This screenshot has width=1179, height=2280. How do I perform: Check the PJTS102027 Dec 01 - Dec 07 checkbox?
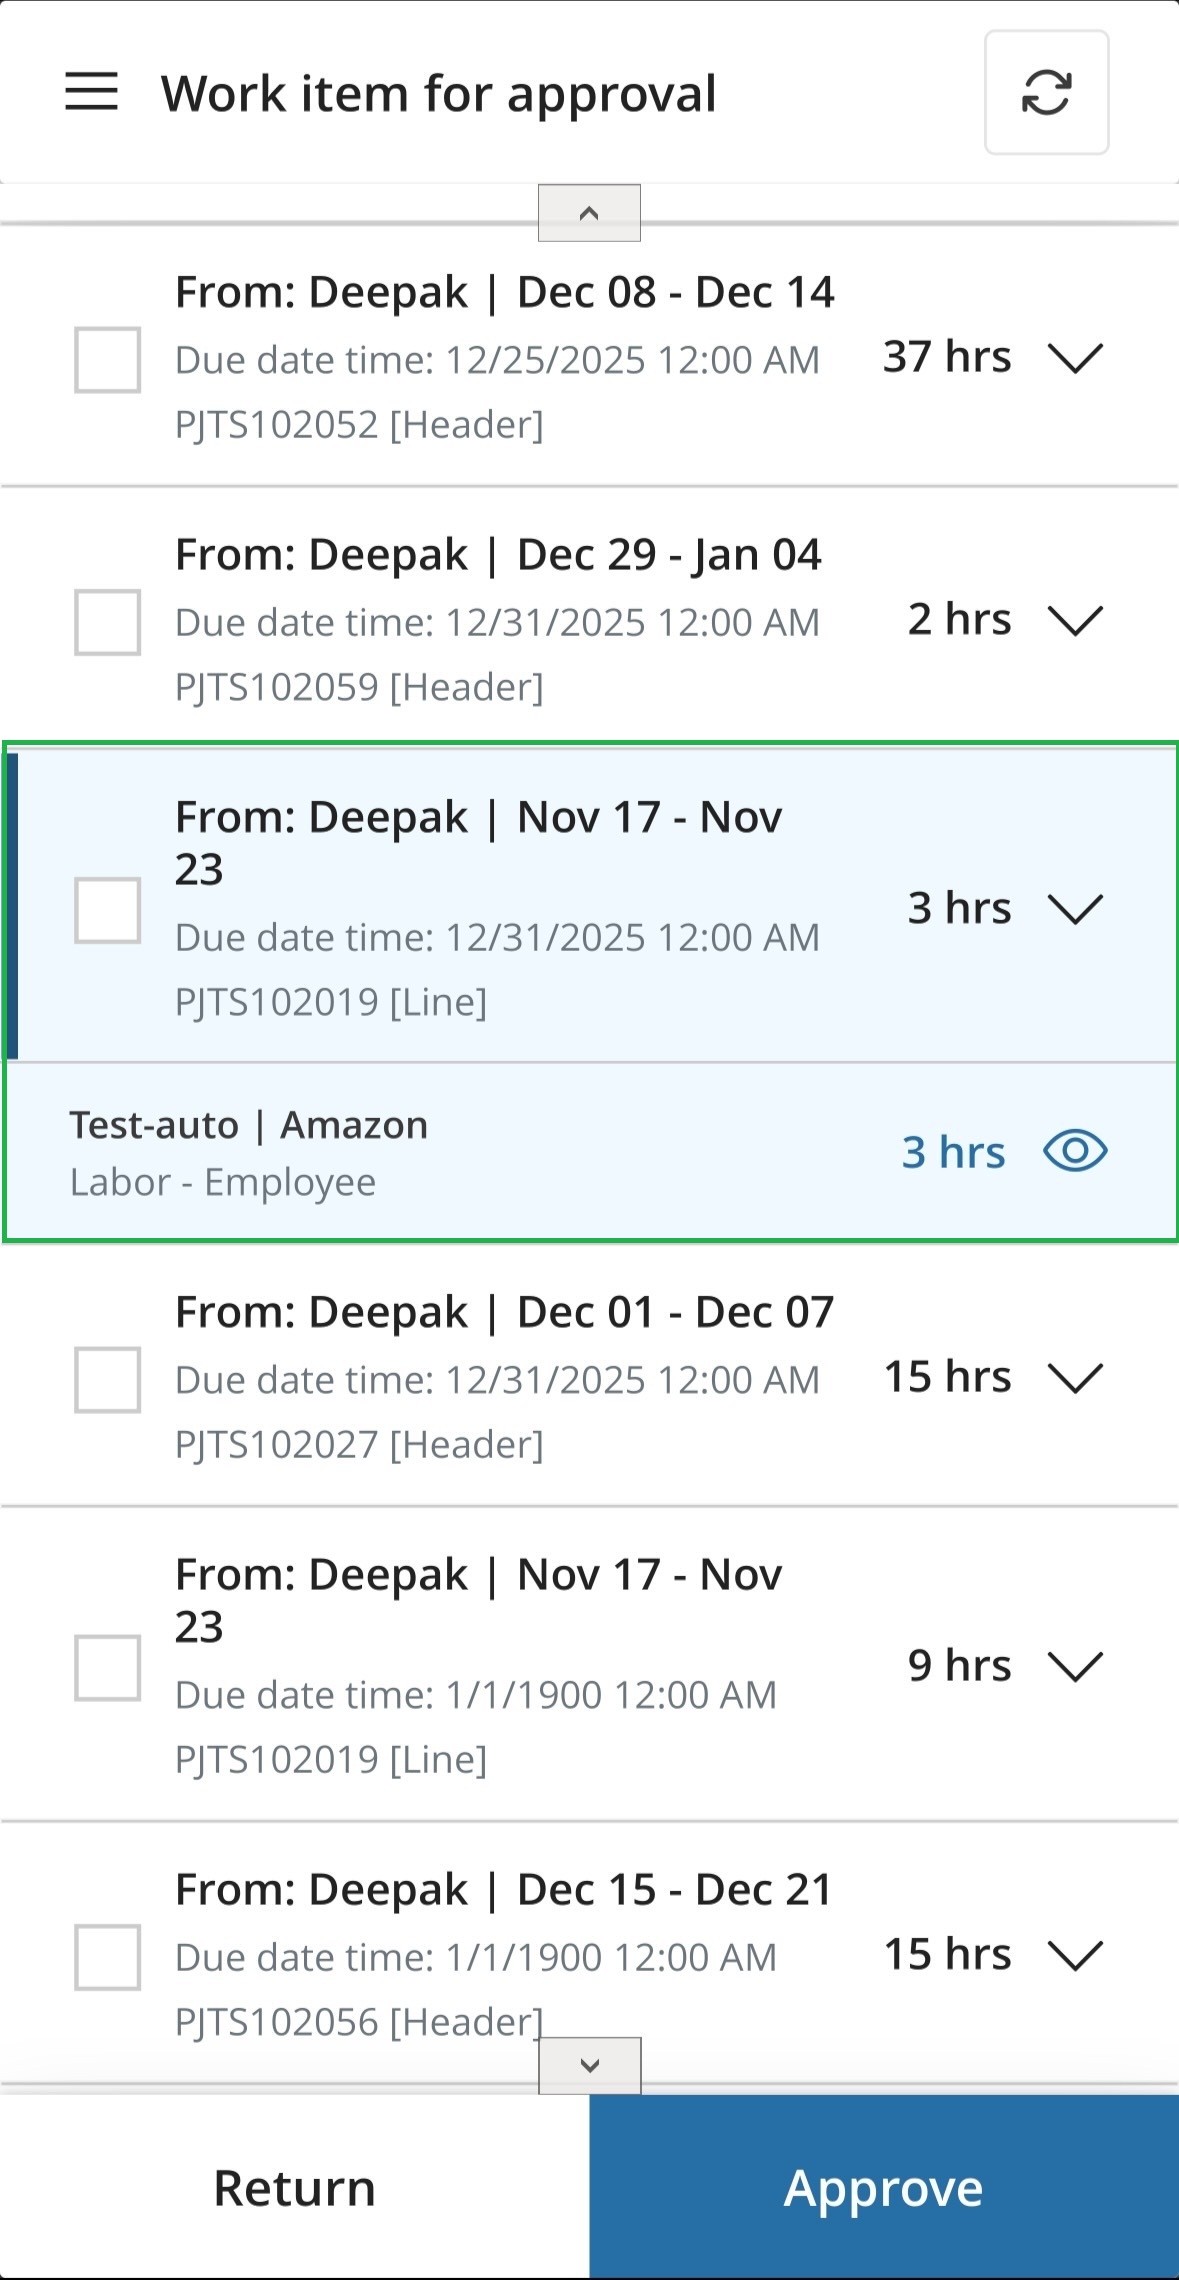pyautogui.click(x=107, y=1379)
